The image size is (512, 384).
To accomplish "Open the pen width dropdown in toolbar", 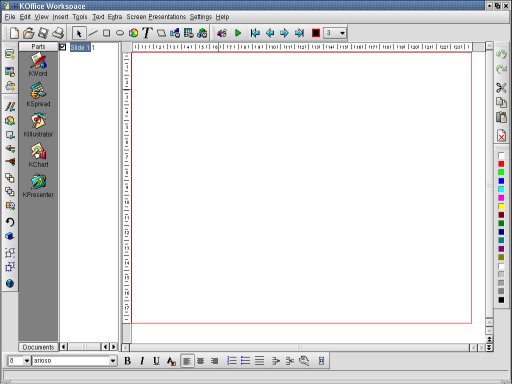I will [x=335, y=33].
